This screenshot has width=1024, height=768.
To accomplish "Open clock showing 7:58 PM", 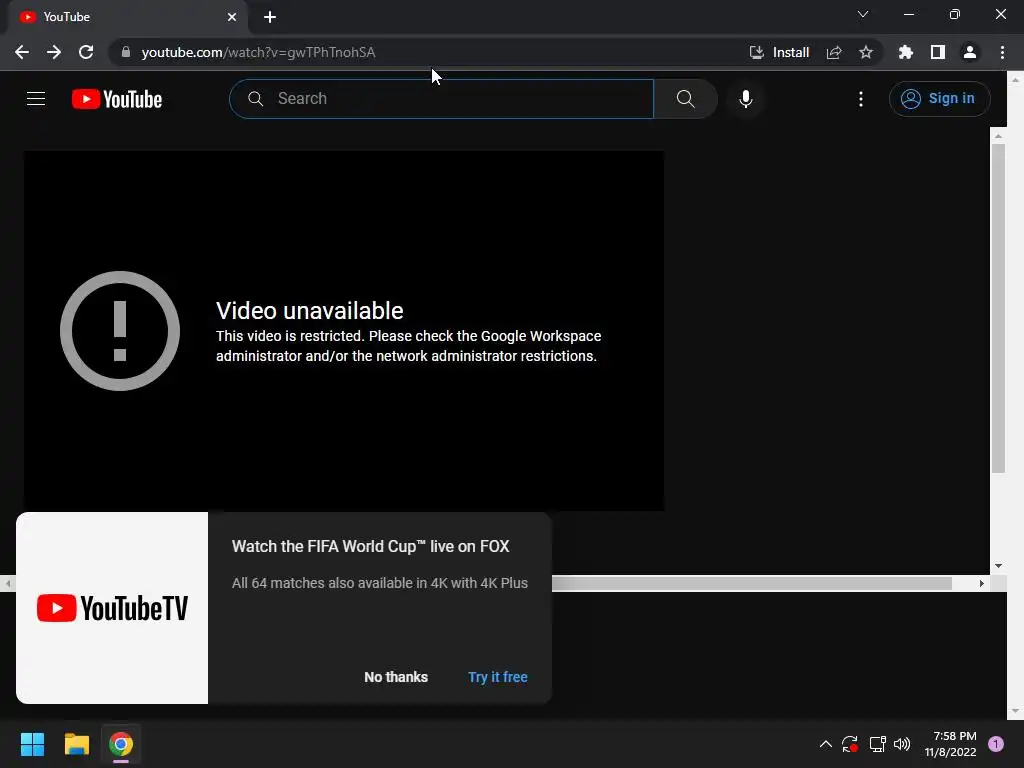I will pos(950,744).
